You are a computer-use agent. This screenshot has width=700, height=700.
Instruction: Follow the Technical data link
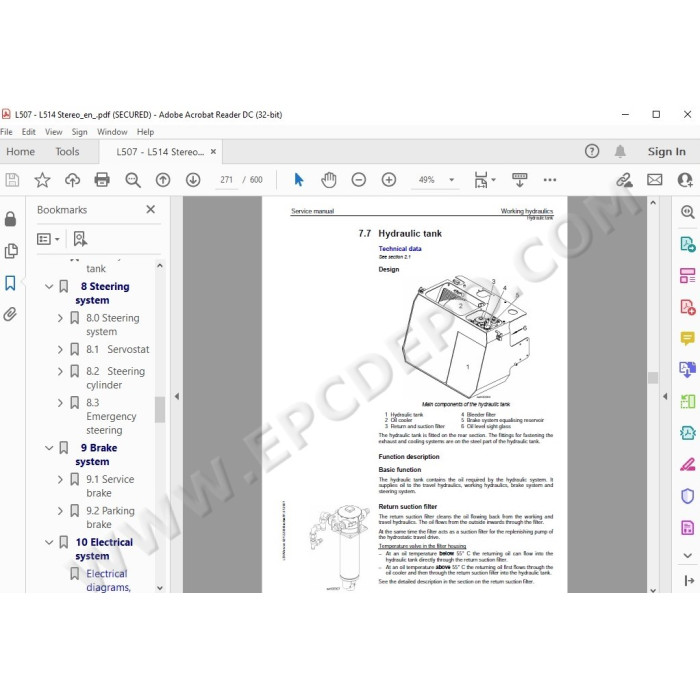tap(400, 249)
